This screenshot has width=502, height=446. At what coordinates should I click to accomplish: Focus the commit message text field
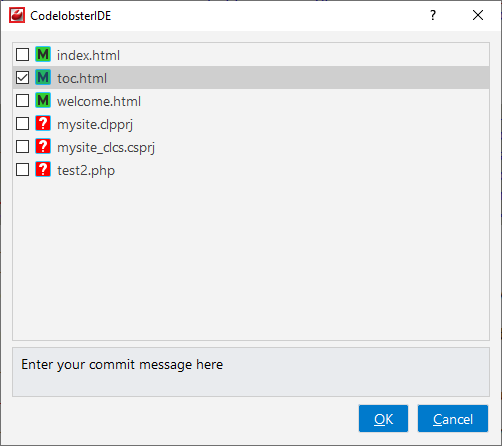251,372
